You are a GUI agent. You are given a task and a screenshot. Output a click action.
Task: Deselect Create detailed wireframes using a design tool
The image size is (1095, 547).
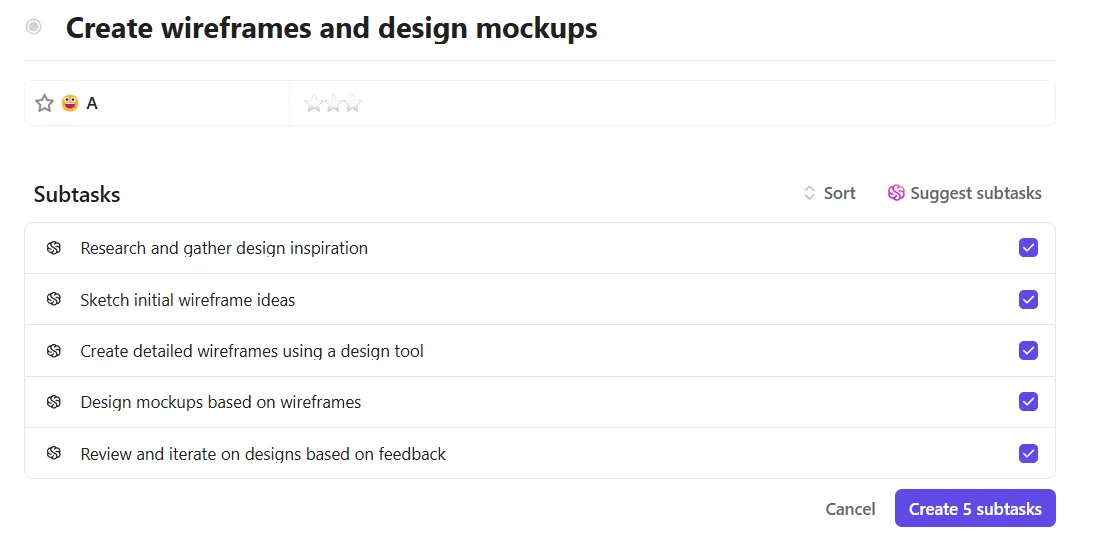tap(1028, 350)
